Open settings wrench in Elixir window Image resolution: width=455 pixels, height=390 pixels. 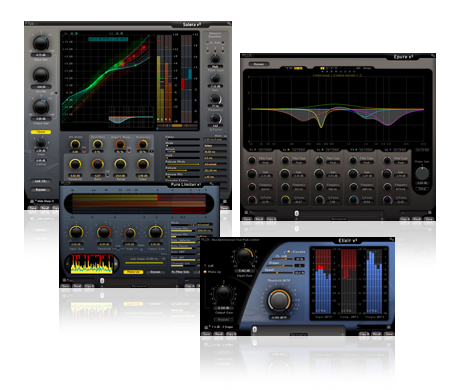point(392,239)
